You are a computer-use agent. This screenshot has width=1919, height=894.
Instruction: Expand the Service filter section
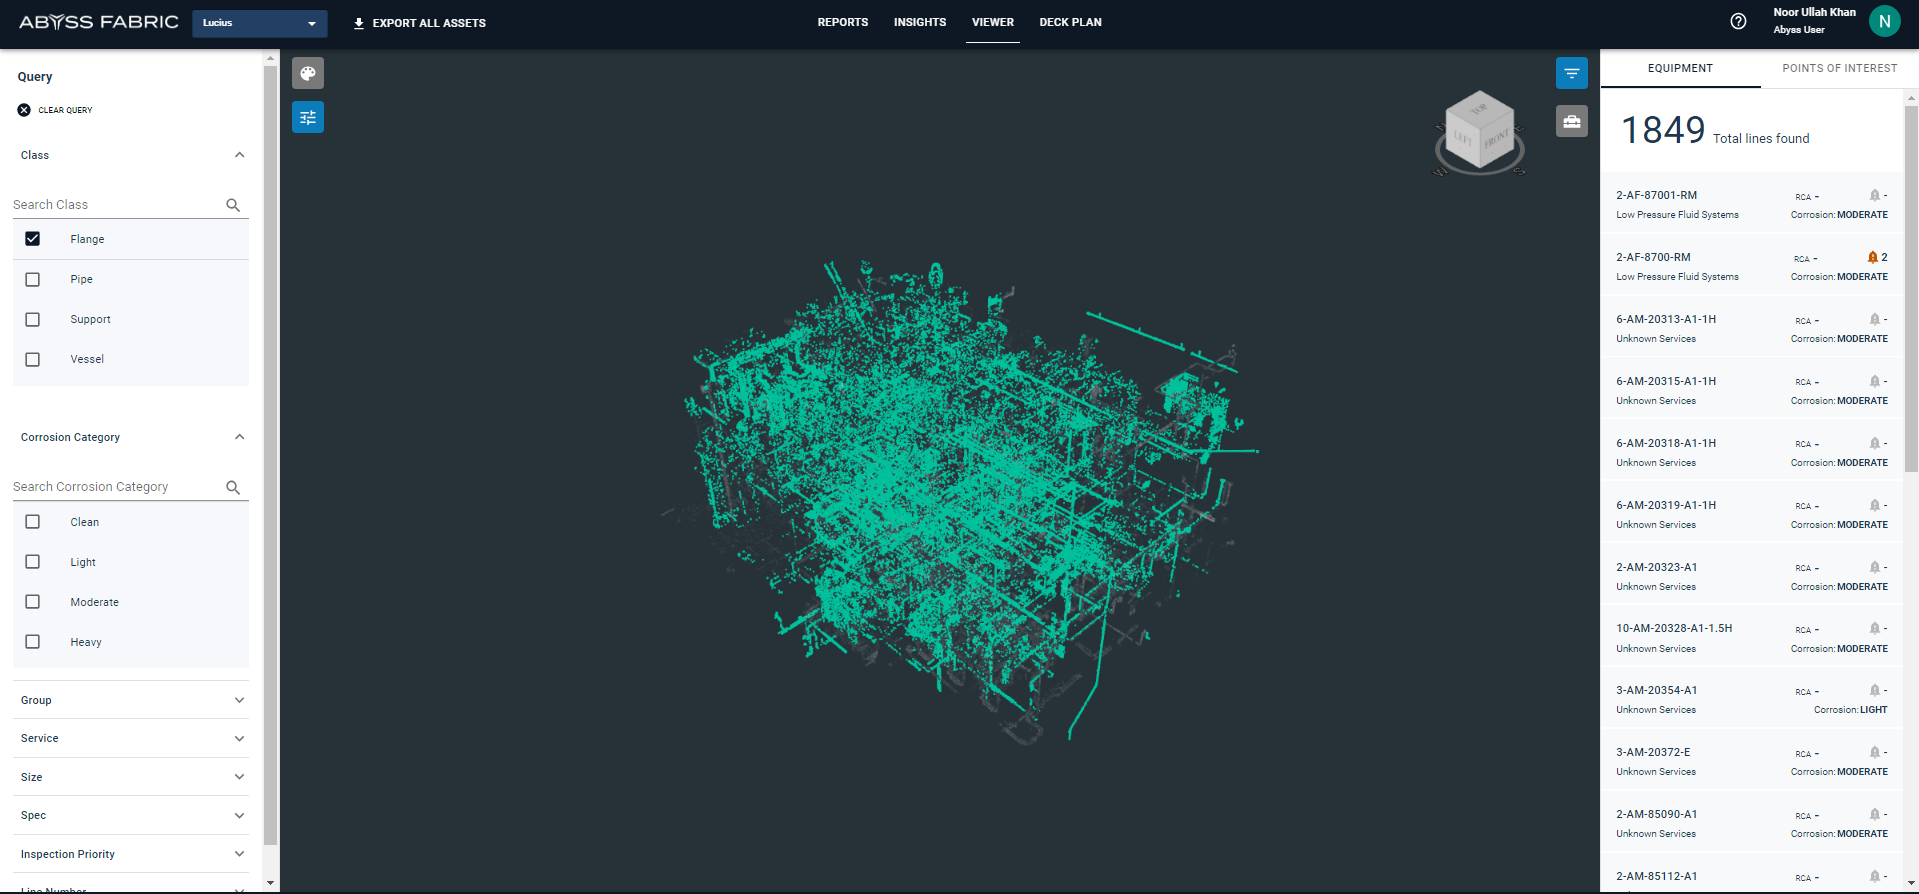tap(130, 739)
